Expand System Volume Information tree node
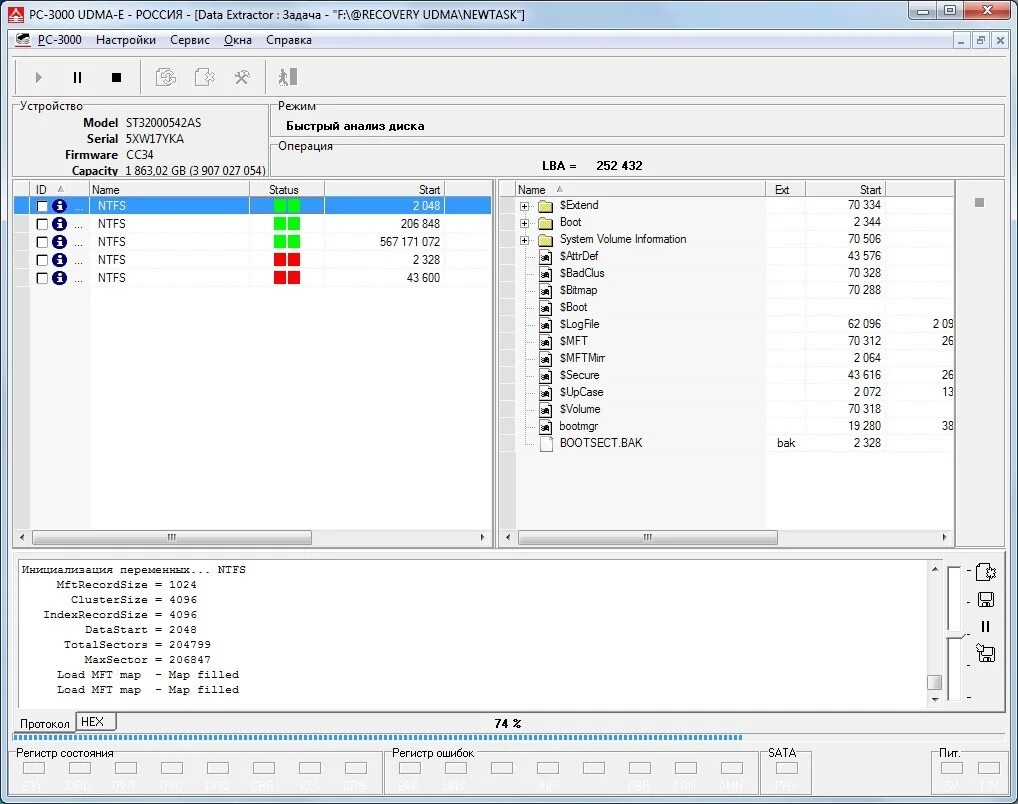 [525, 240]
